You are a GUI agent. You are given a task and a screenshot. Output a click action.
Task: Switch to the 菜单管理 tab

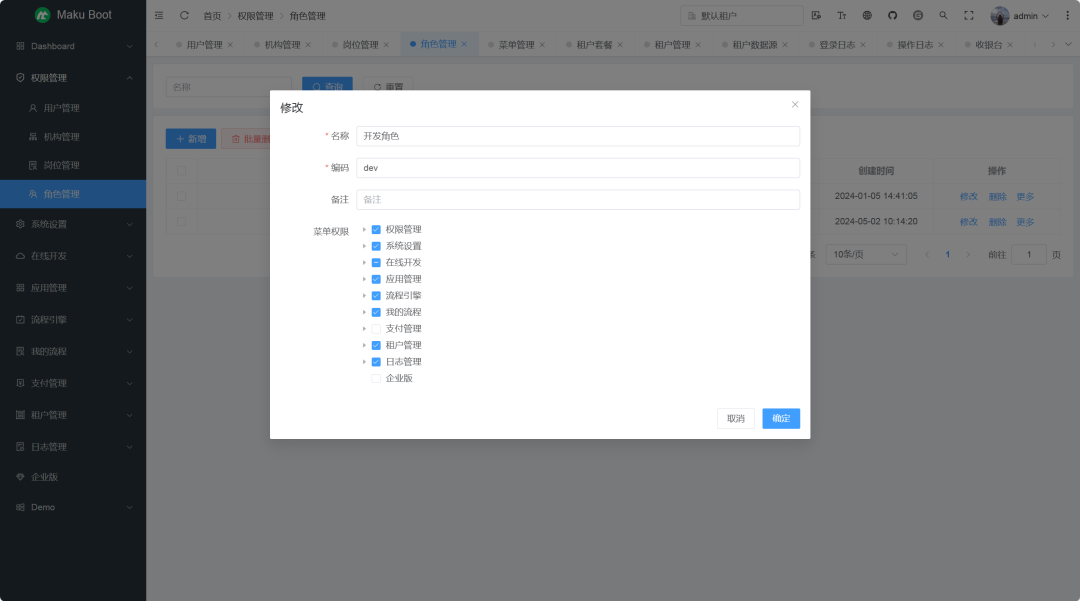[516, 44]
